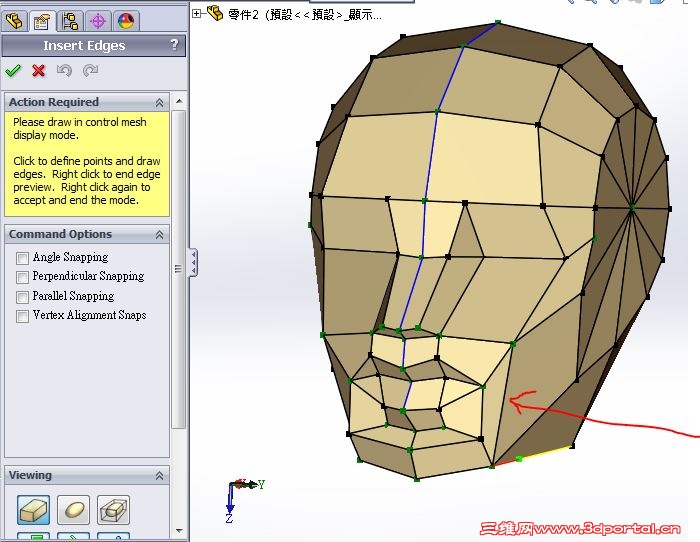Select the control mesh box display mode
The height and width of the screenshot is (542, 700).
pos(33,509)
